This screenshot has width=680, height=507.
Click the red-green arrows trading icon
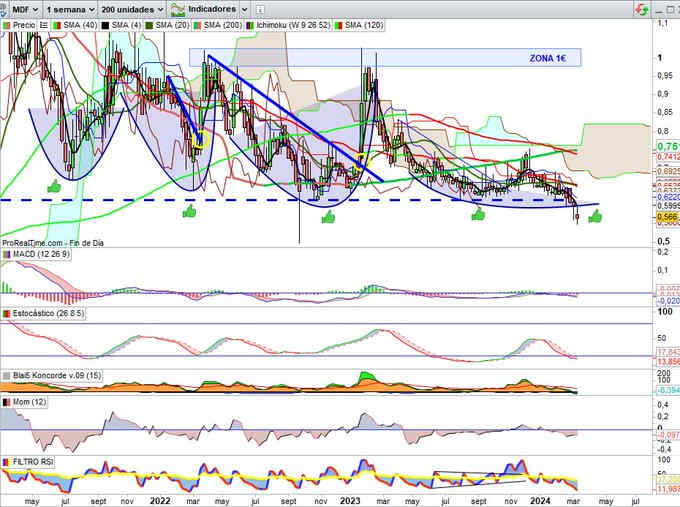tap(641, 9)
